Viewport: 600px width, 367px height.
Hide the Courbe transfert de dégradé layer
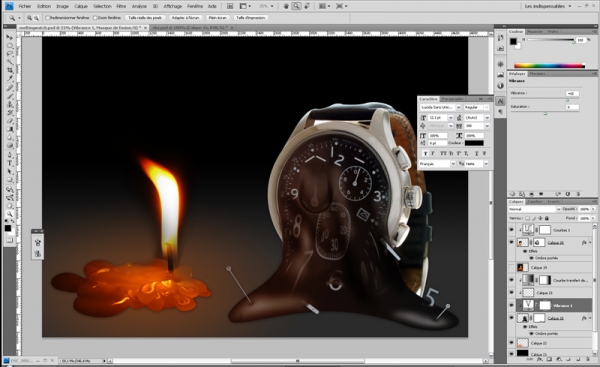click(512, 280)
